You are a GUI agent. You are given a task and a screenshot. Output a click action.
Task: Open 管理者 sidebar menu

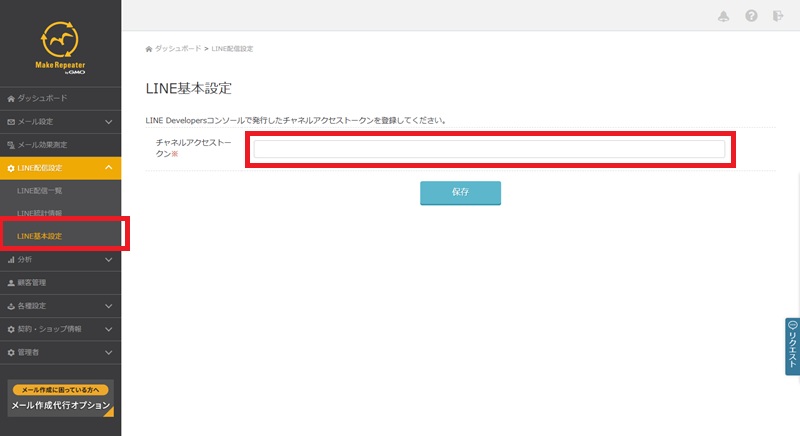pos(60,352)
